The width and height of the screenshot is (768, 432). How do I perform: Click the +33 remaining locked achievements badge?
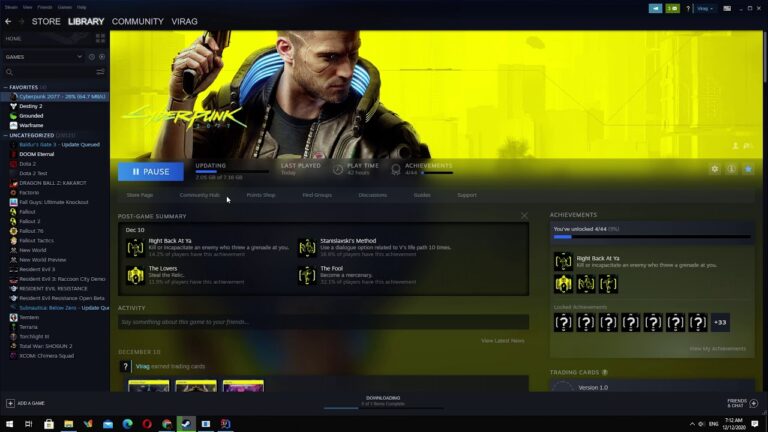click(720, 322)
